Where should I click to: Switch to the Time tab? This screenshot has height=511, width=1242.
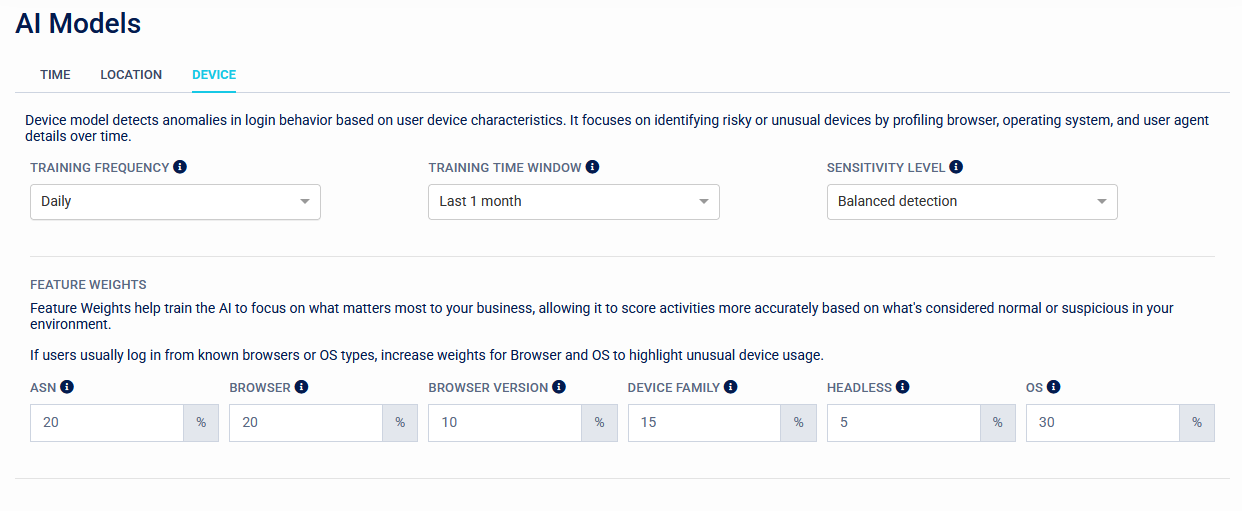click(55, 75)
